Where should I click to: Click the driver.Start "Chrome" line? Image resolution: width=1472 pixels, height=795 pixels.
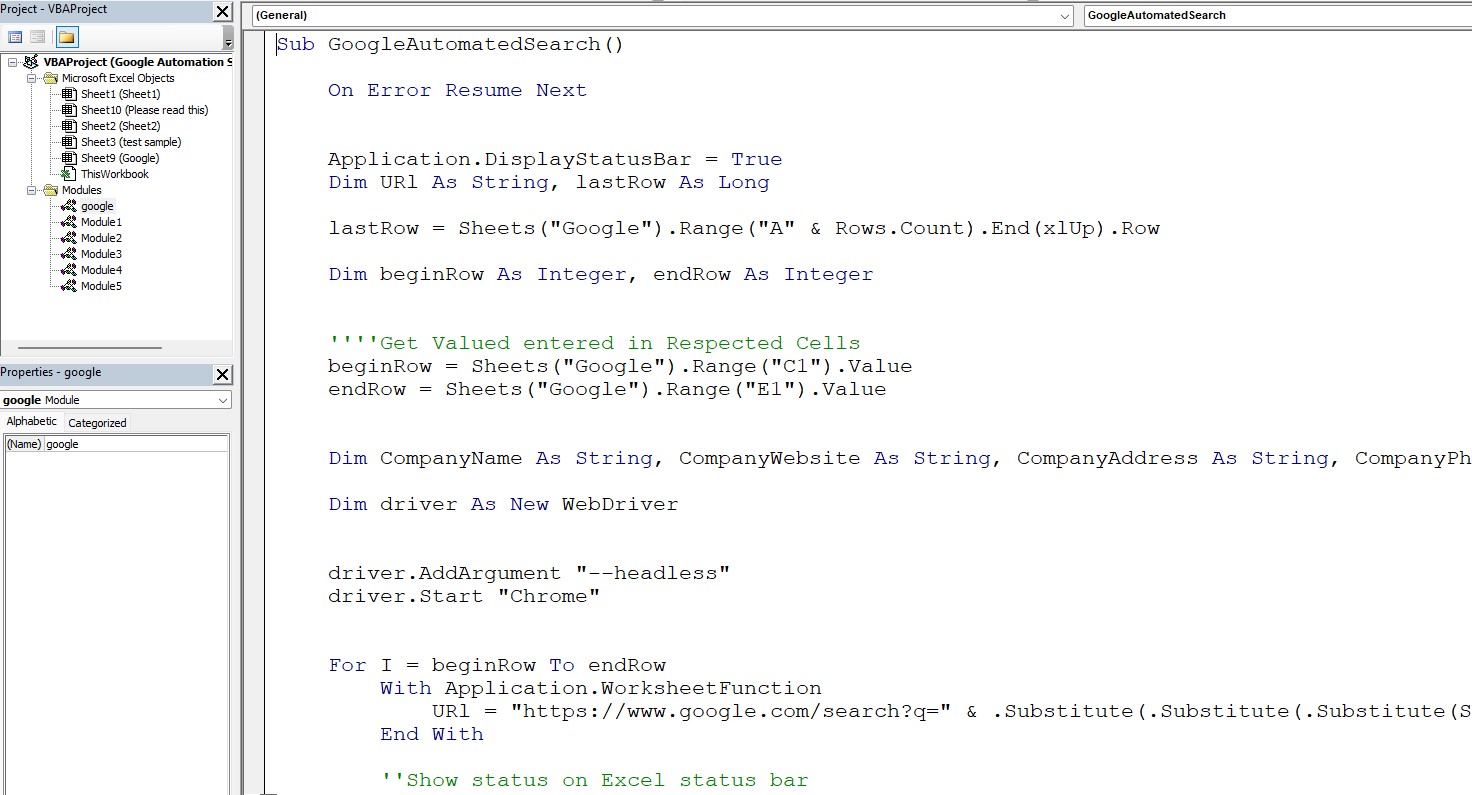pos(464,596)
